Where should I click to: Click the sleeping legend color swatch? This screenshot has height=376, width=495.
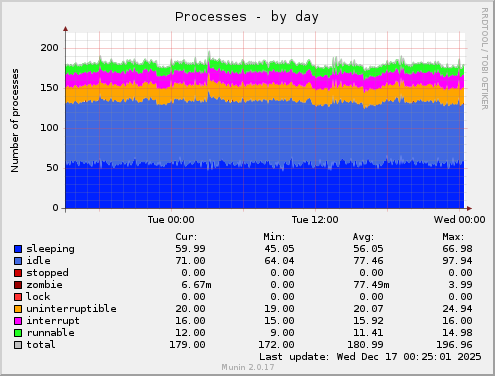click(18, 249)
